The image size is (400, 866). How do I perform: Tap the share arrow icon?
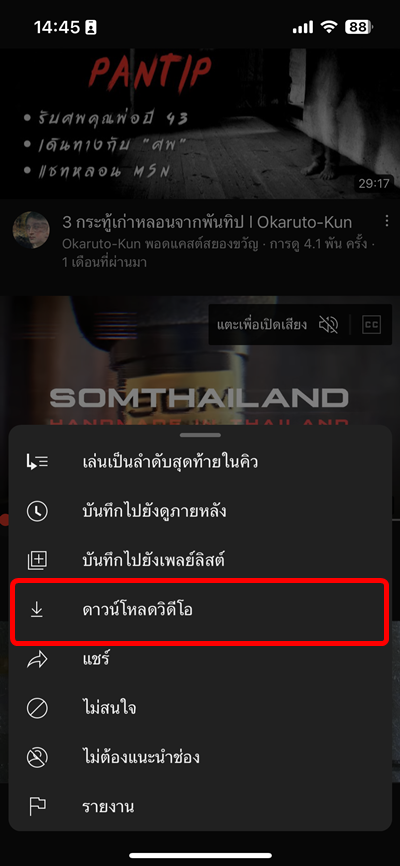click(x=37, y=659)
